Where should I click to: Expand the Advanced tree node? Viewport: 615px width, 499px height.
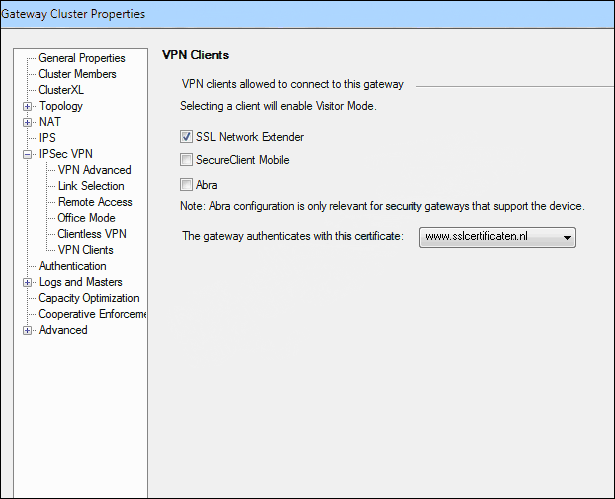pyautogui.click(x=27, y=330)
